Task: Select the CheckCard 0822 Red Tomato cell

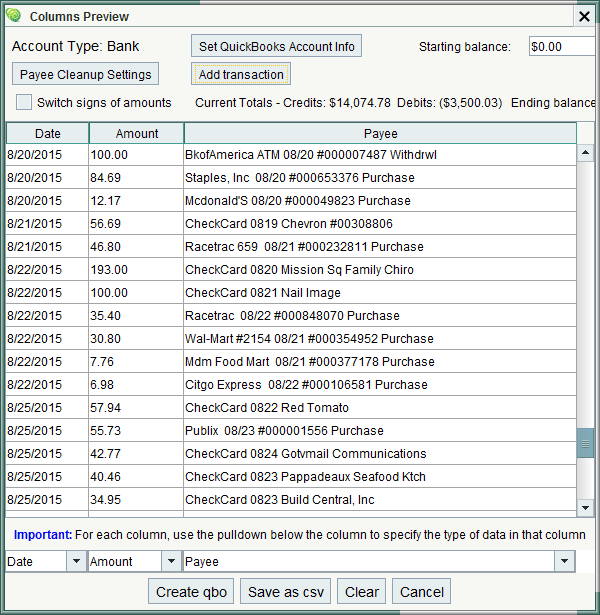Action: click(x=380, y=408)
